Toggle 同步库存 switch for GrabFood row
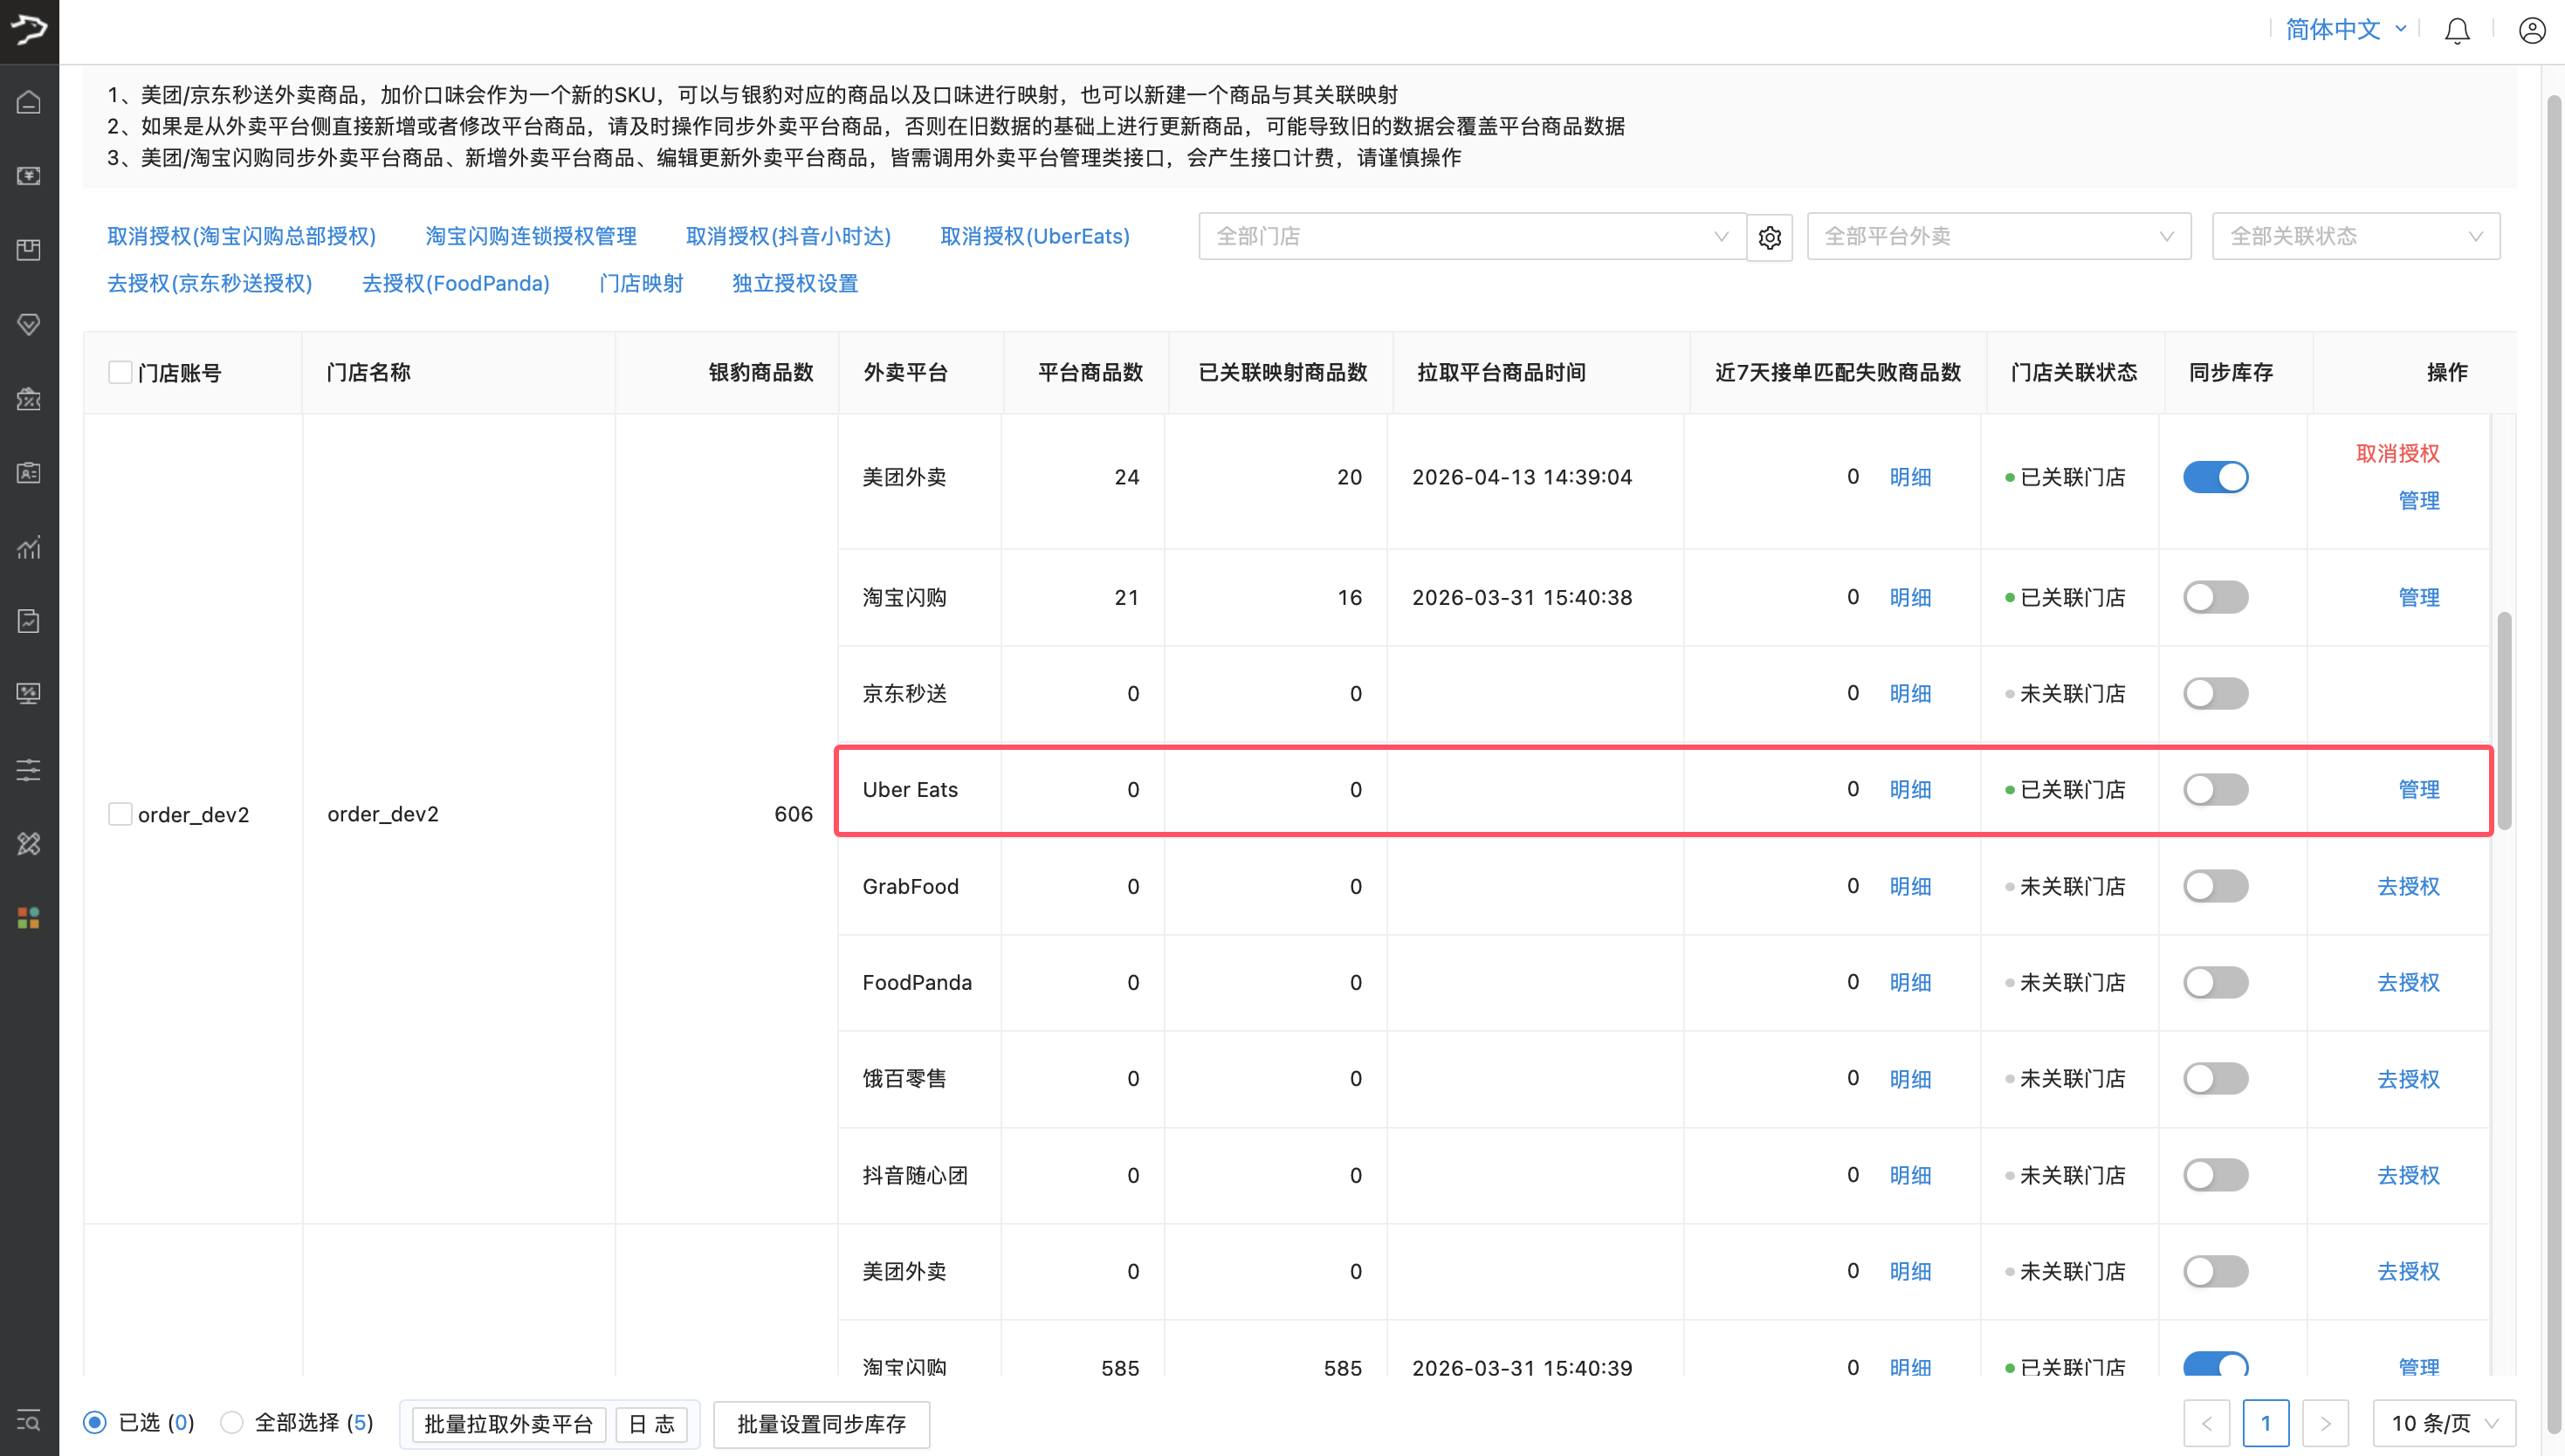Viewport: 2565px width, 1456px height. tap(2215, 886)
